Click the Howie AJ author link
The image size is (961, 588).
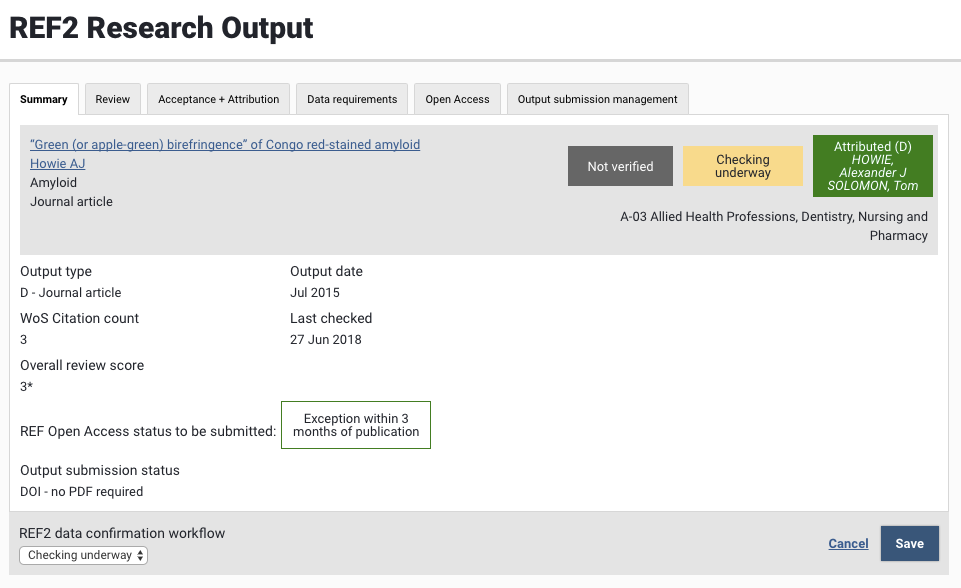point(57,164)
